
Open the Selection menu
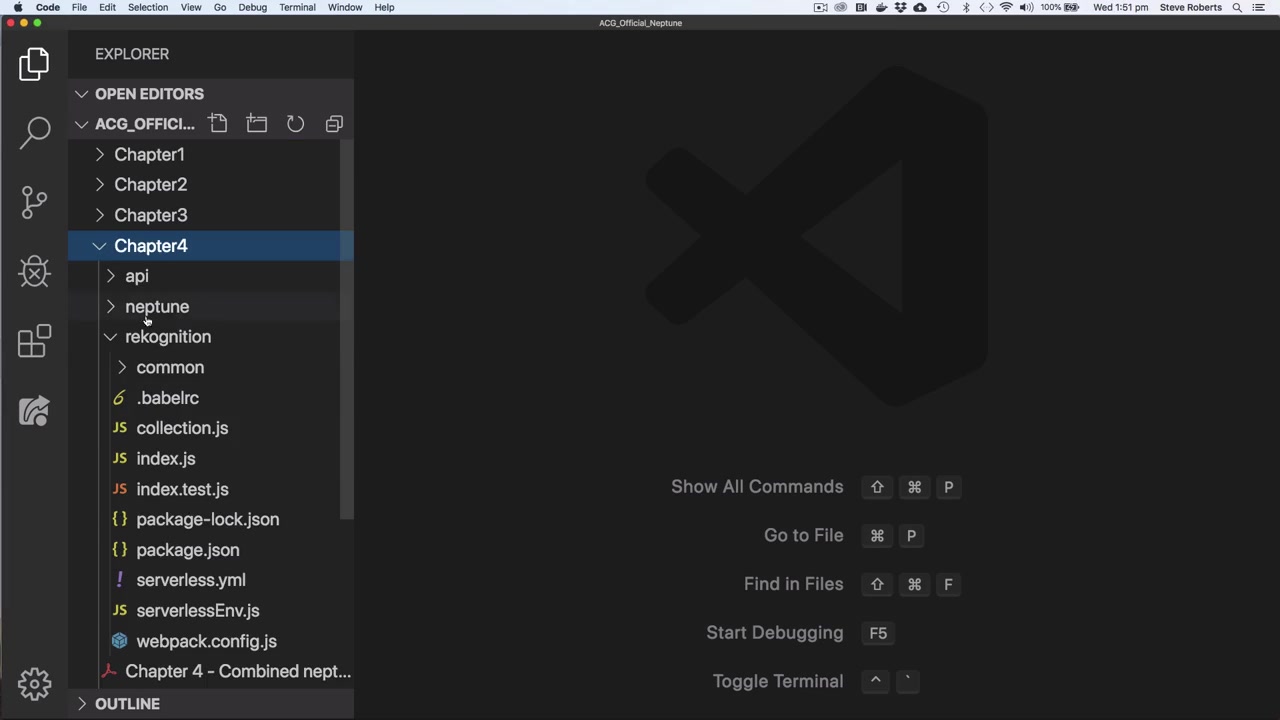tap(147, 7)
